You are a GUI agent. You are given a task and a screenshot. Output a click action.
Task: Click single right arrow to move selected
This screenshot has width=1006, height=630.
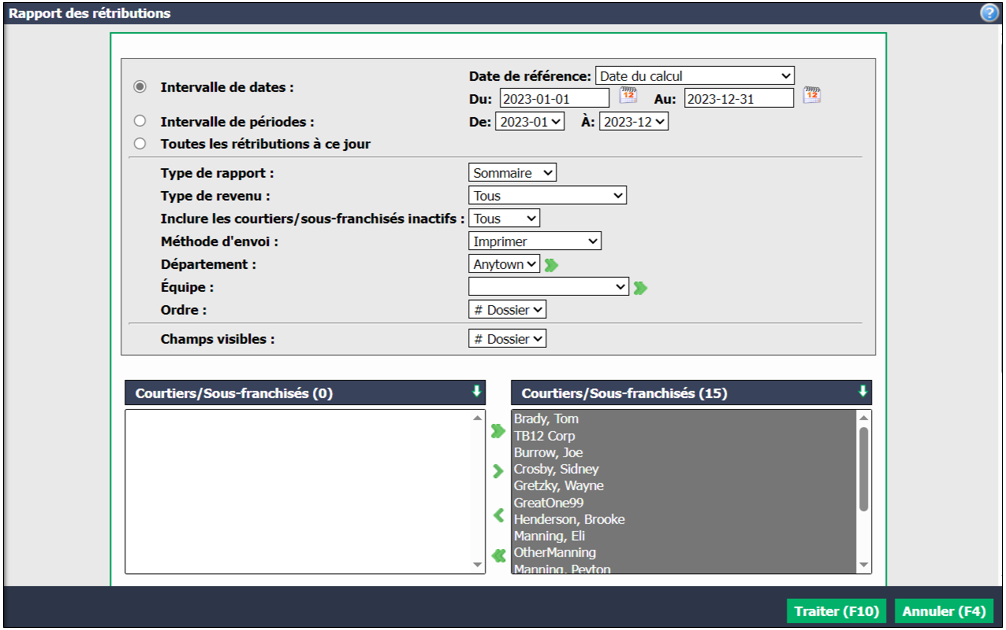[x=498, y=472]
